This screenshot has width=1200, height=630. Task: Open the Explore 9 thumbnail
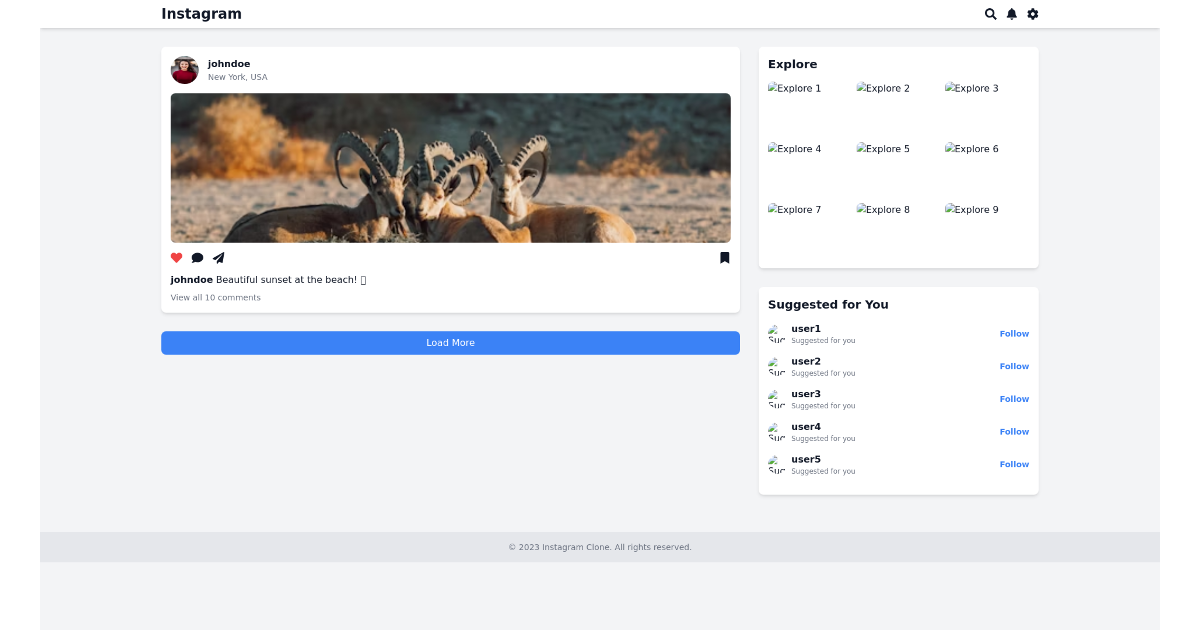point(971,209)
